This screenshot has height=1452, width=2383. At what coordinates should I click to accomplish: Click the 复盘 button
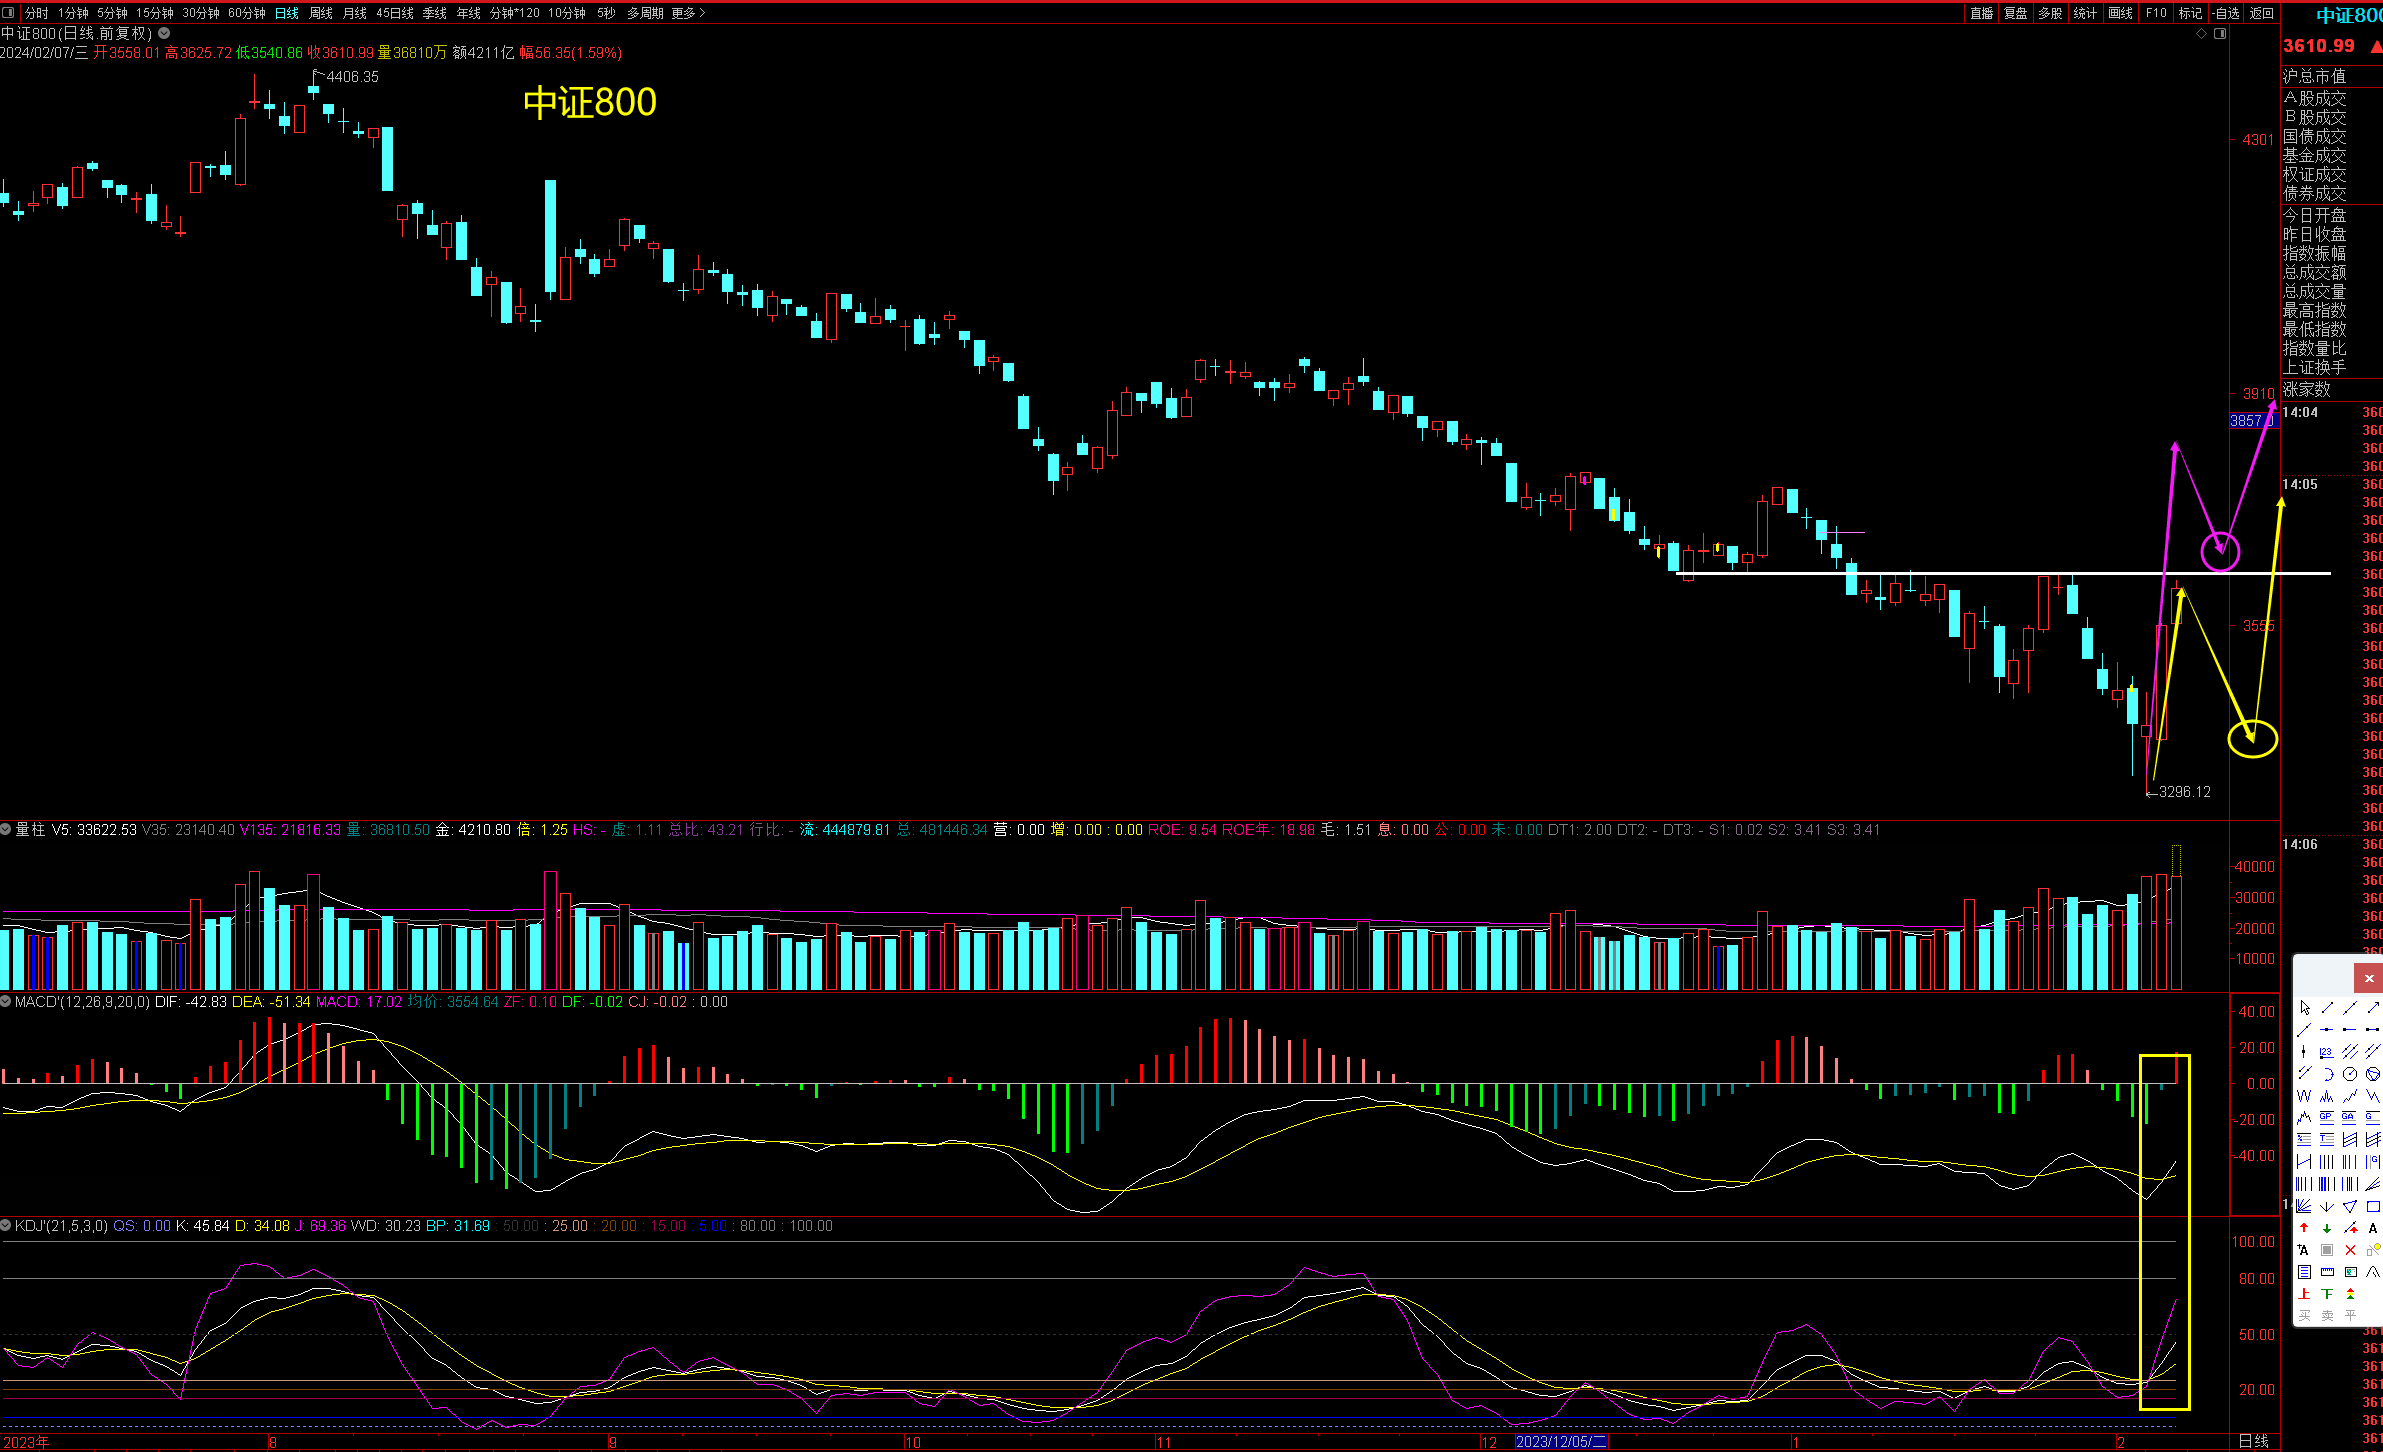coord(2015,13)
